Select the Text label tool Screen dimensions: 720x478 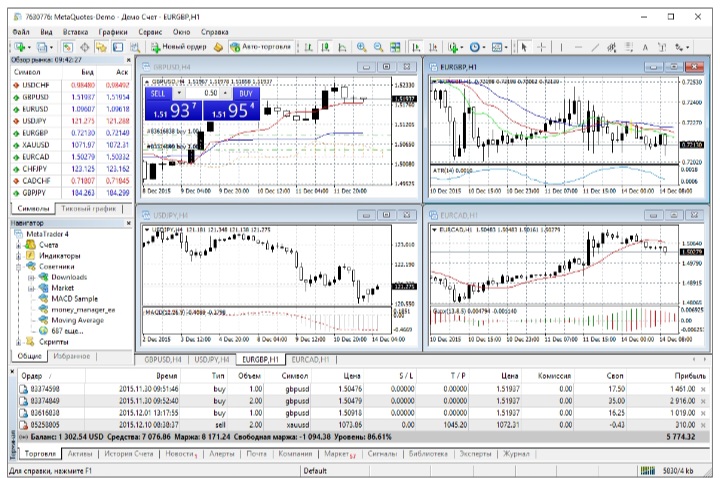pos(662,47)
